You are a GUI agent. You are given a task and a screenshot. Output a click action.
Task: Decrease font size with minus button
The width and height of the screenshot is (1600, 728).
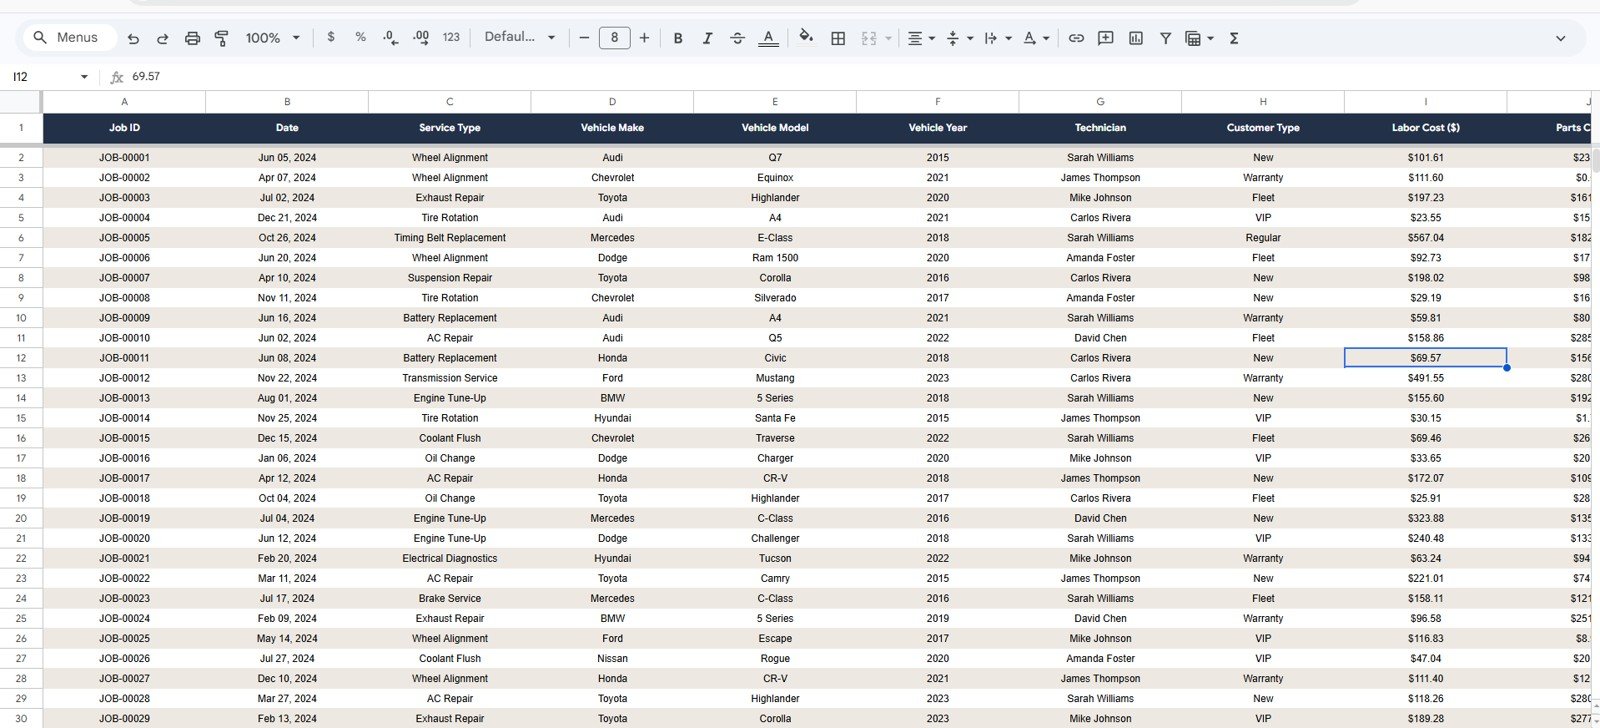(584, 38)
